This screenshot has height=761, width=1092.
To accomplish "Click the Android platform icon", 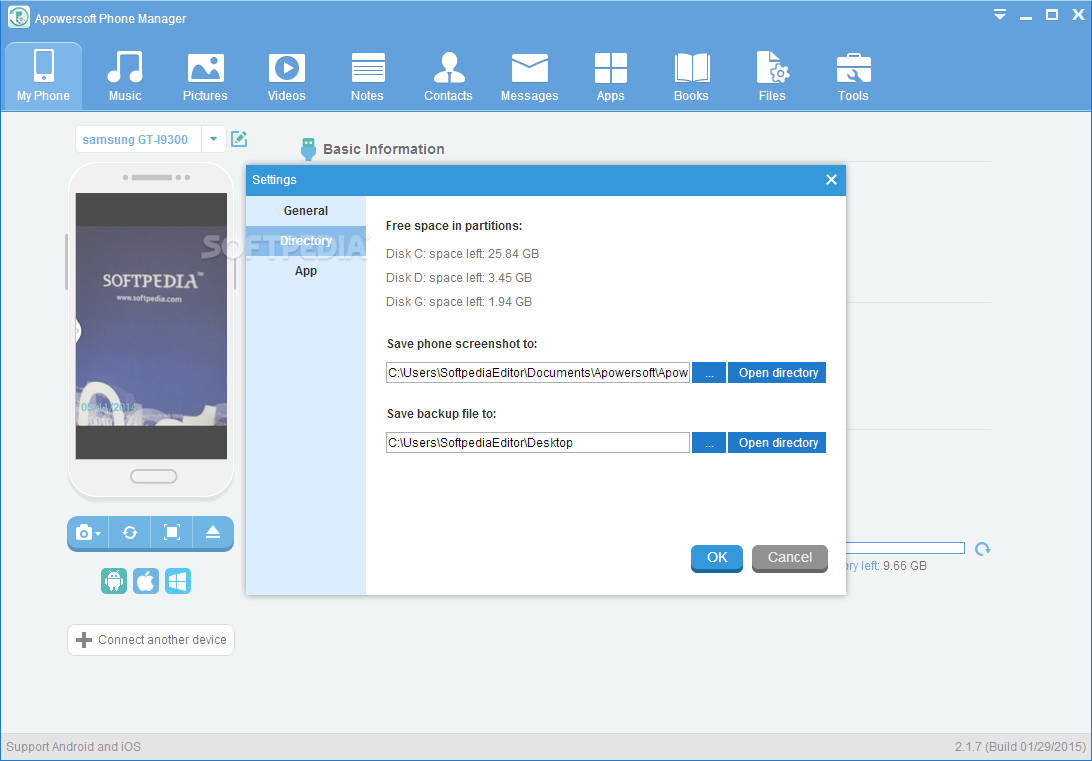I will pyautogui.click(x=114, y=581).
